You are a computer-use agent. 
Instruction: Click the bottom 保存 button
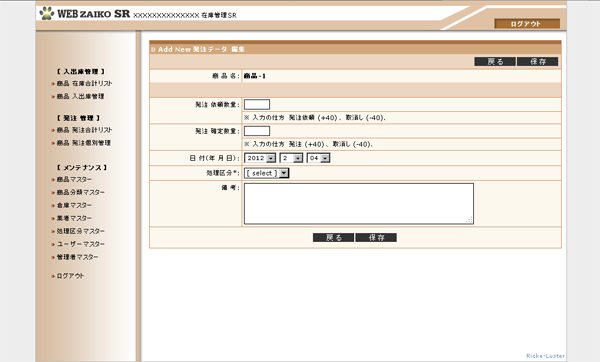pos(376,238)
